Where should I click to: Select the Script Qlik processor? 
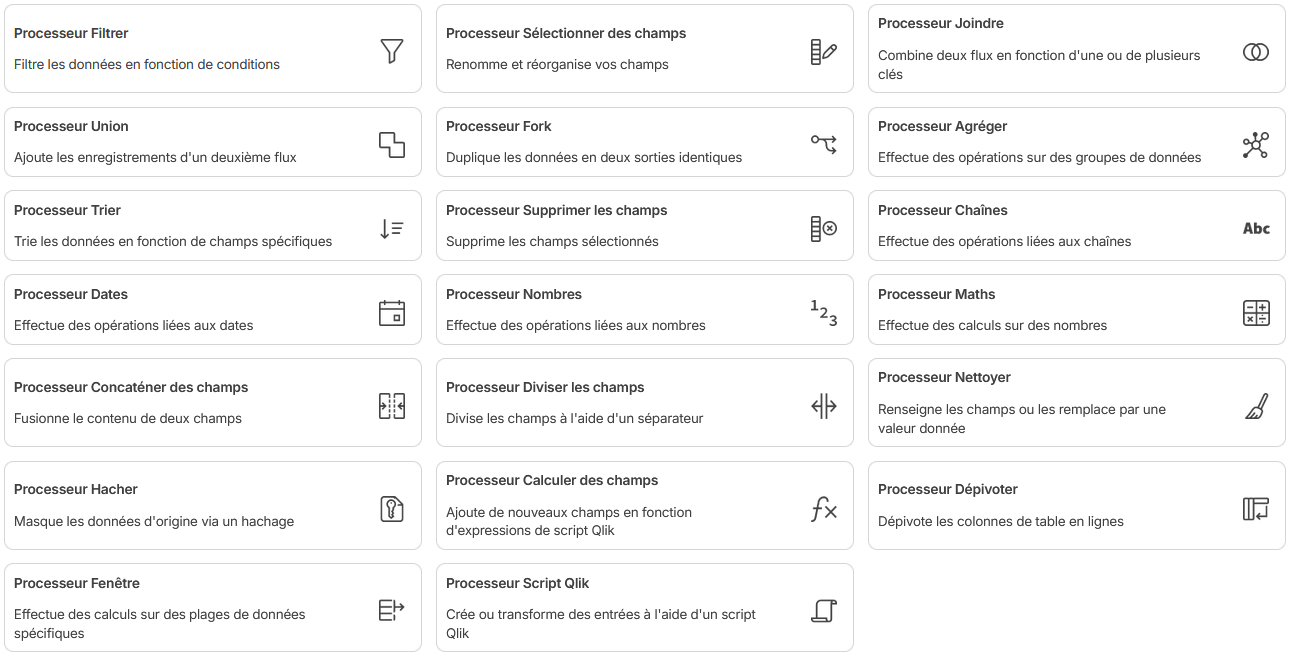pos(644,607)
